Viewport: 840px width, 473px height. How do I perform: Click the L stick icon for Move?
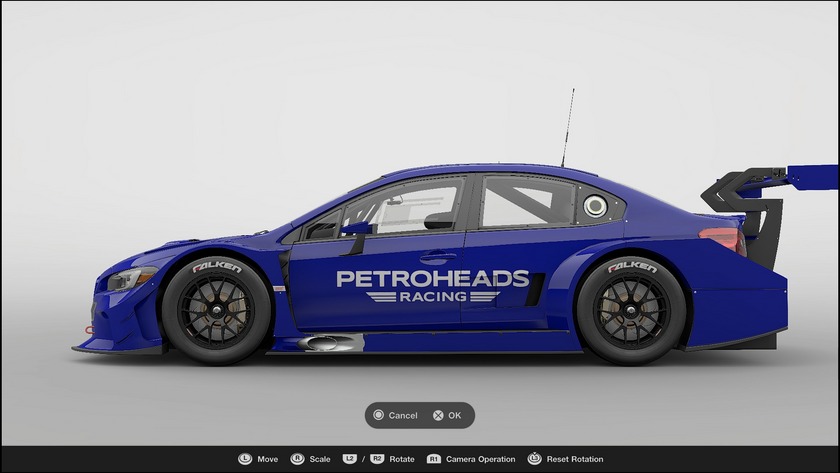245,459
